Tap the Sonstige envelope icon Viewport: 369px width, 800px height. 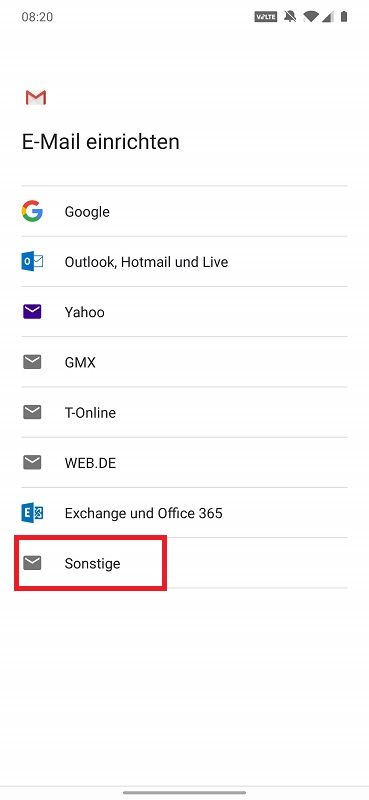32,563
